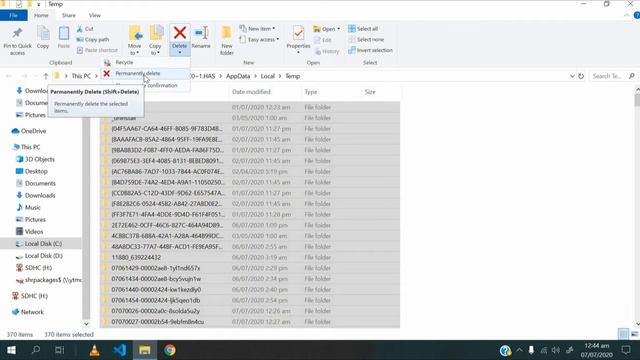
Task: Select Videos in navigation pane
Action: click(x=34, y=231)
